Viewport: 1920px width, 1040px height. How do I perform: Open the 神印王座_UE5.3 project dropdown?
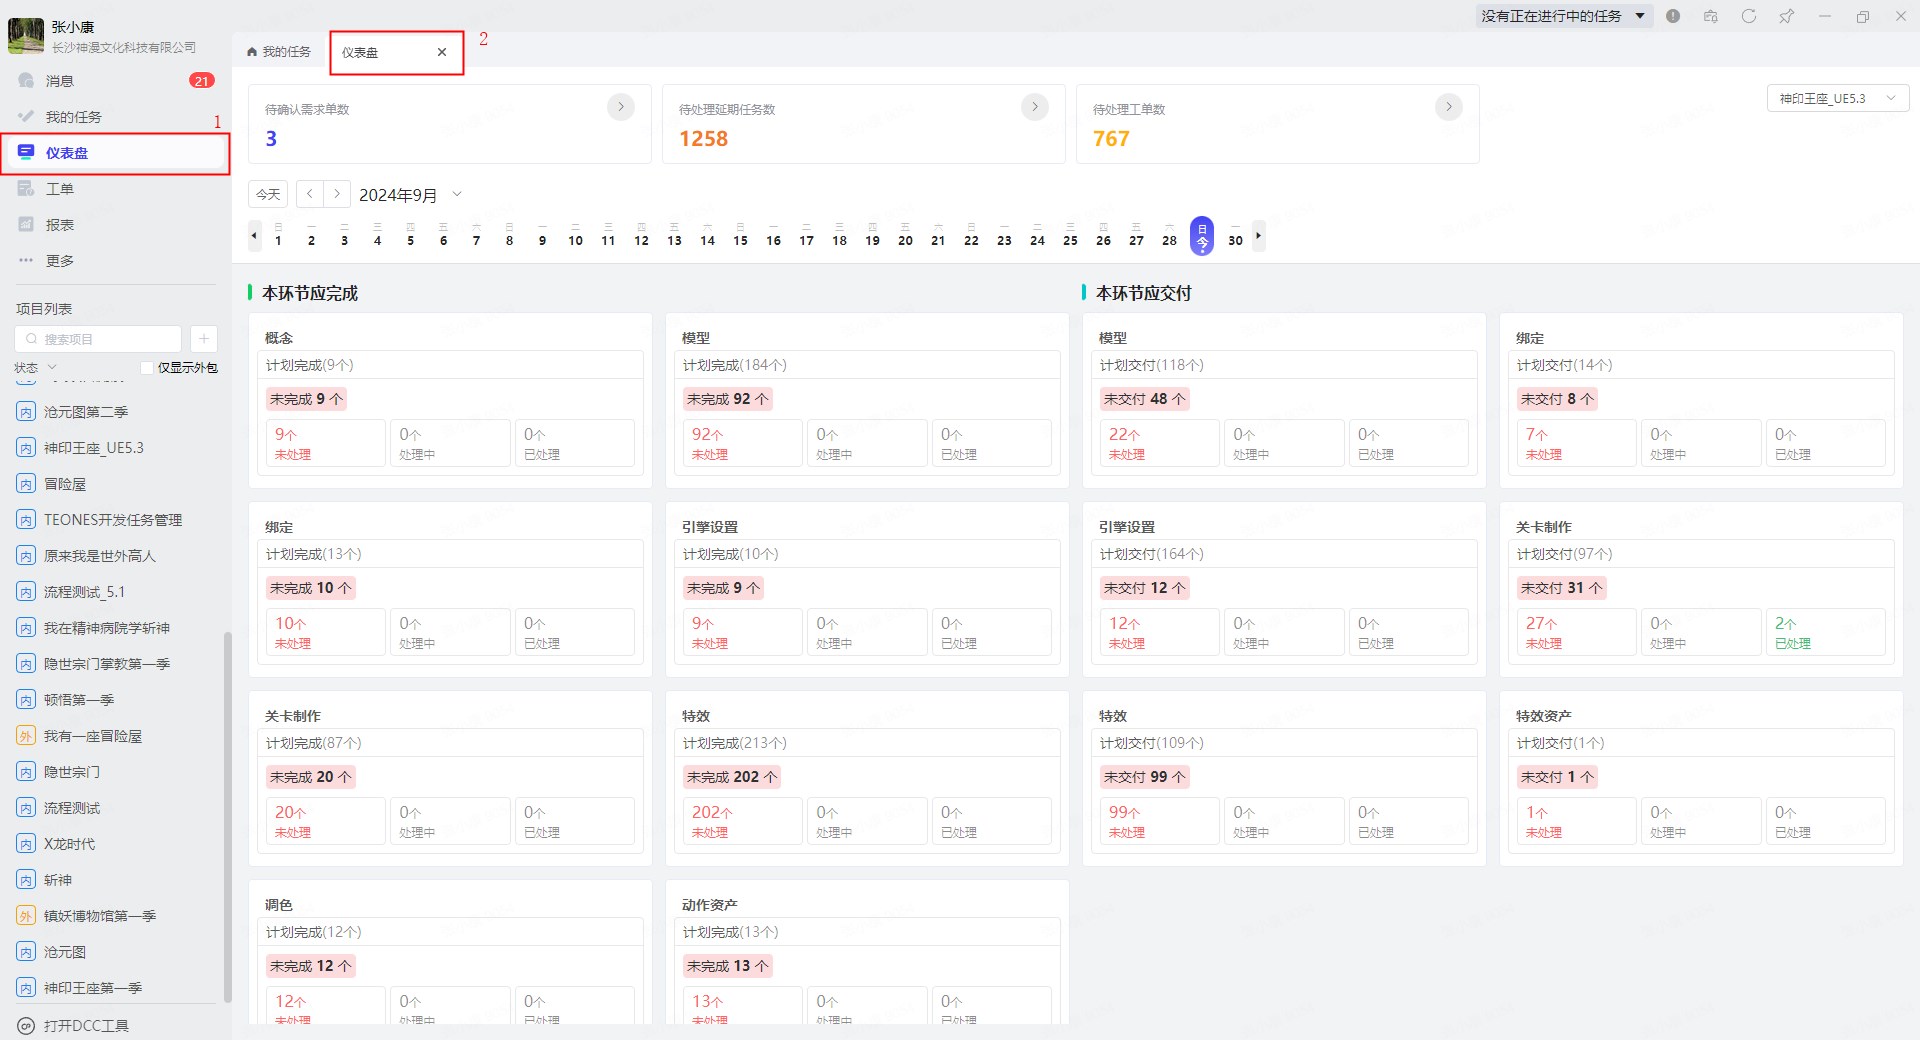(x=1837, y=98)
